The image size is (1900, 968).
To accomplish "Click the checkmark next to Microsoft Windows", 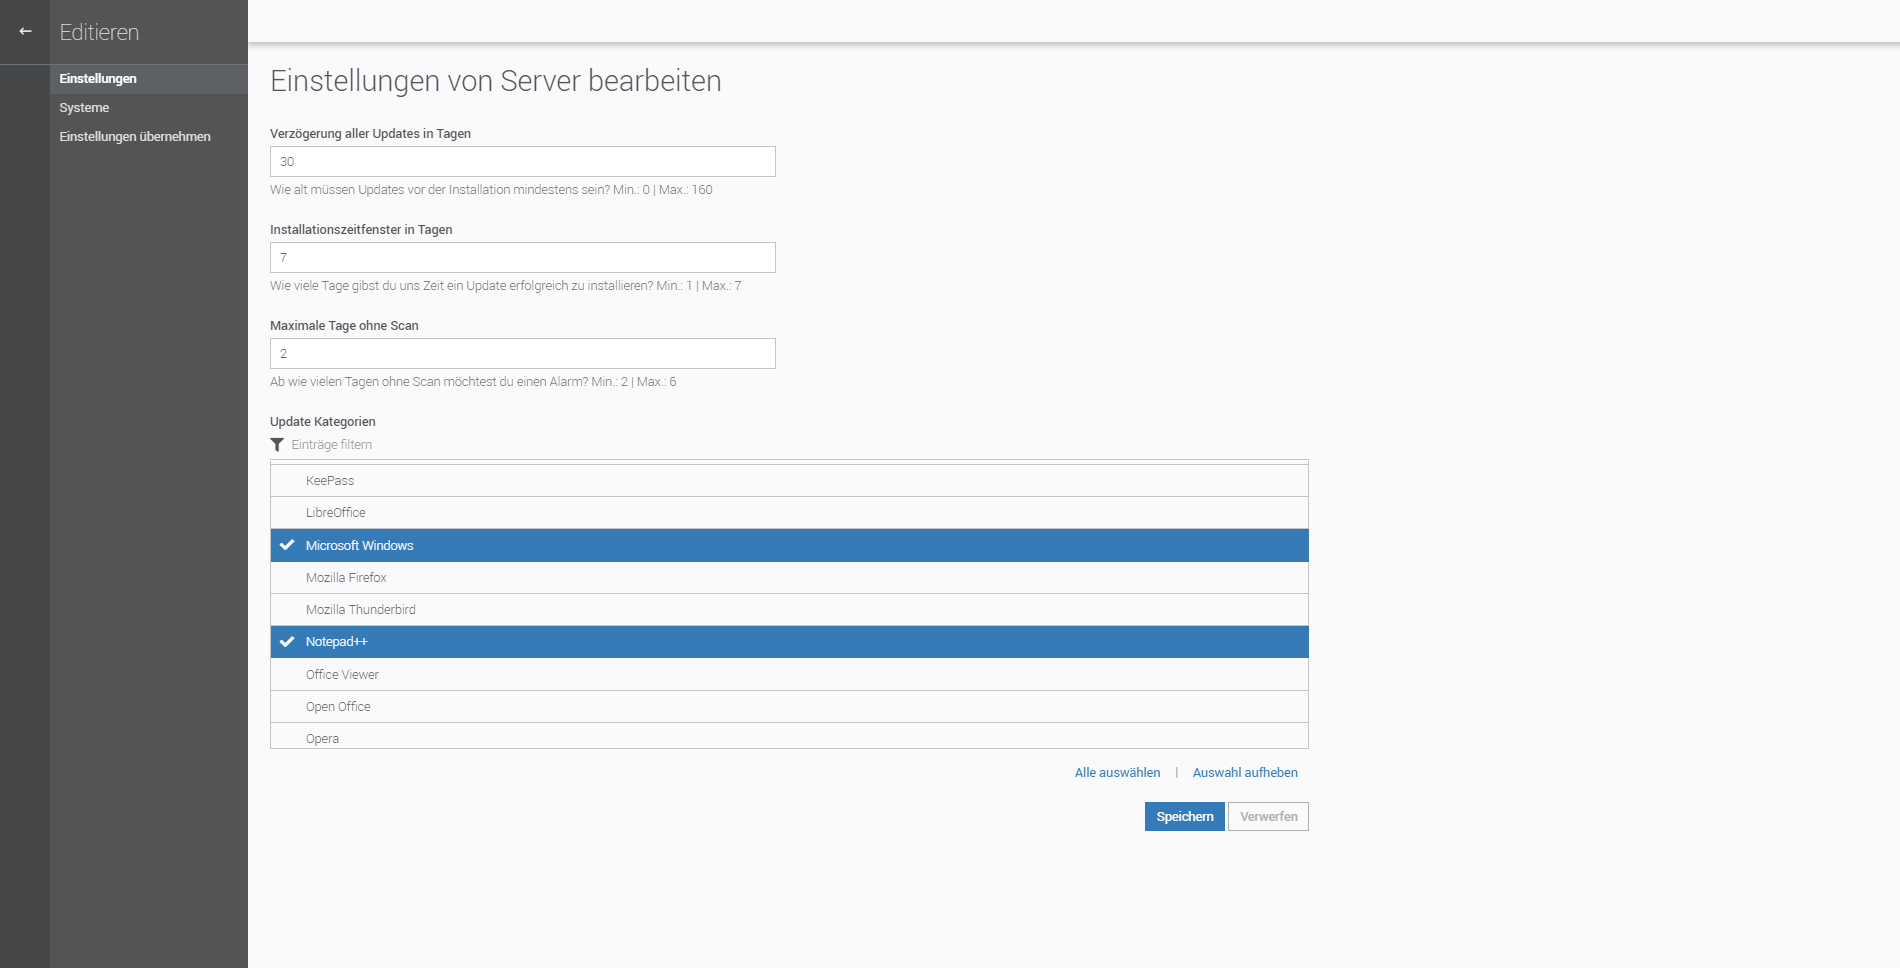I will 287,545.
